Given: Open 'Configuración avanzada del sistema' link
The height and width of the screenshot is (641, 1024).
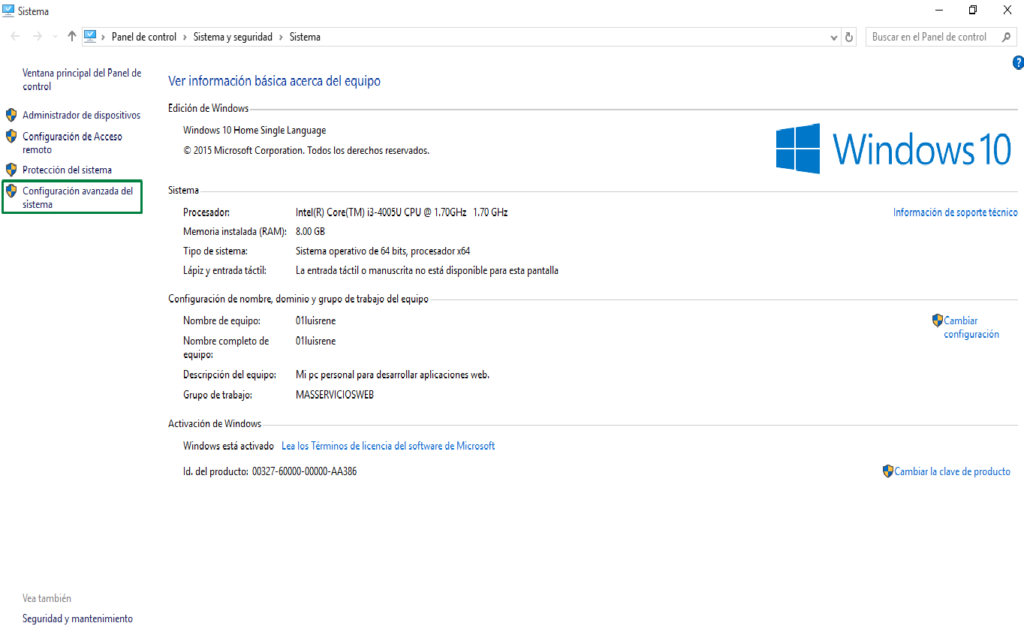Looking at the screenshot, I should tap(77, 197).
